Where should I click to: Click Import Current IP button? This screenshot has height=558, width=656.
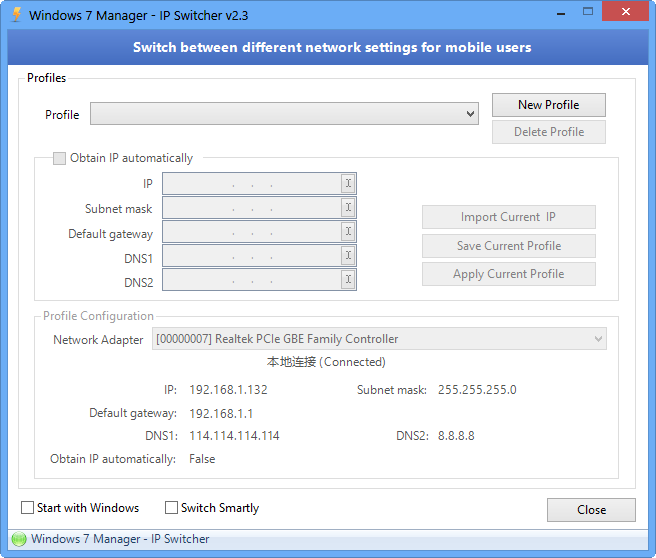point(508,217)
